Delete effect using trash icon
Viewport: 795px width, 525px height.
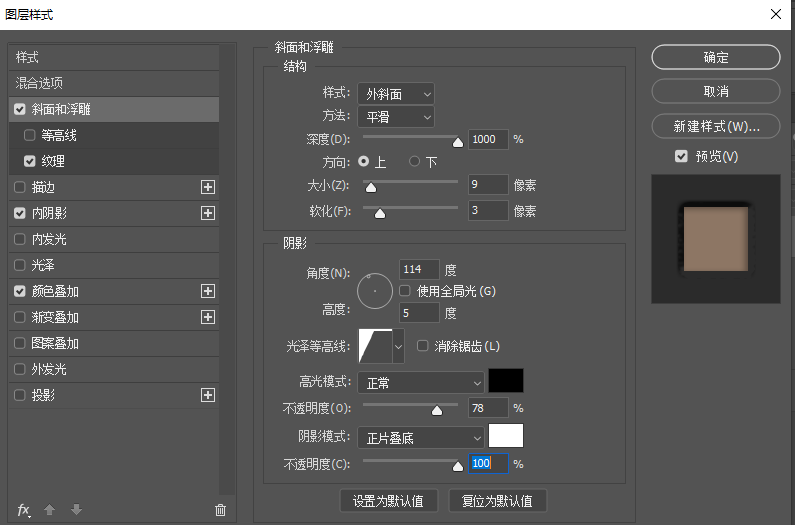click(220, 510)
